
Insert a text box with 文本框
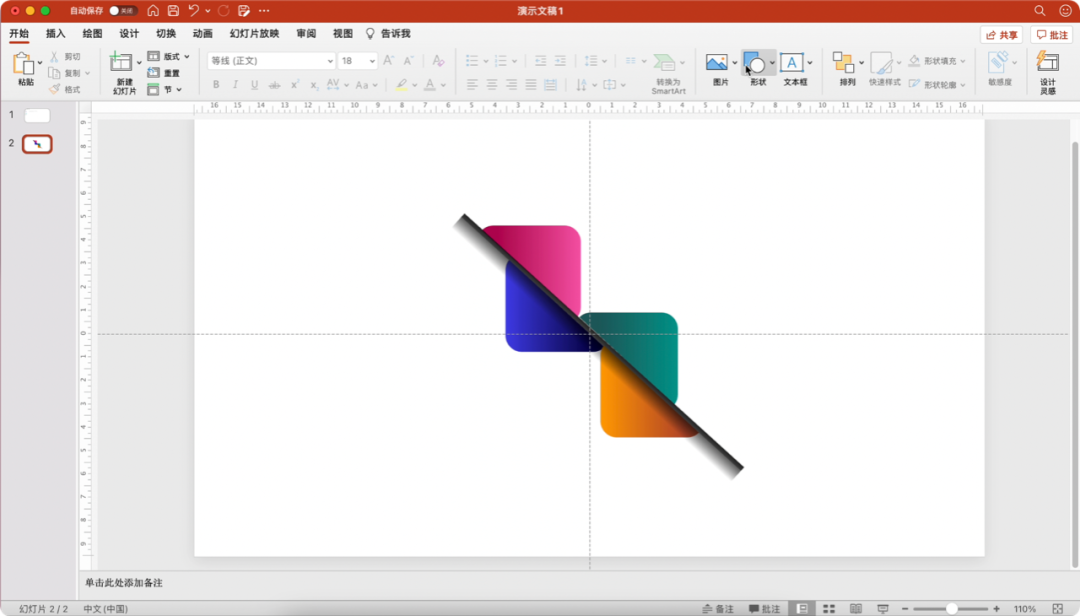pos(792,64)
